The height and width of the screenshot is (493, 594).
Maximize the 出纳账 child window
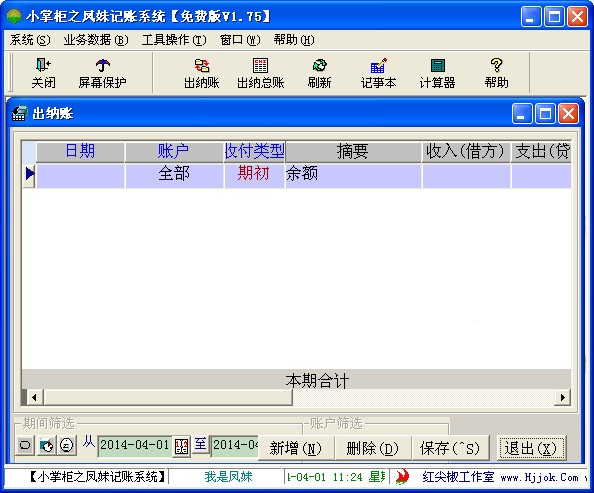click(x=545, y=113)
